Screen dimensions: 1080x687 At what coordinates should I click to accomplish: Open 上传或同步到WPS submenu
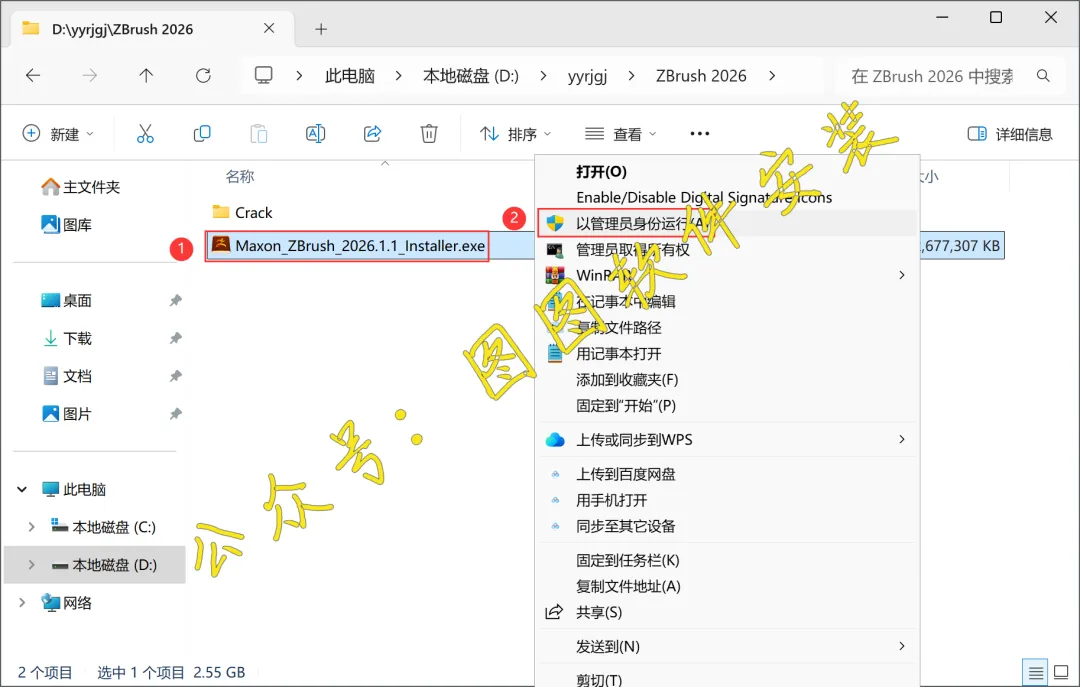(727, 440)
